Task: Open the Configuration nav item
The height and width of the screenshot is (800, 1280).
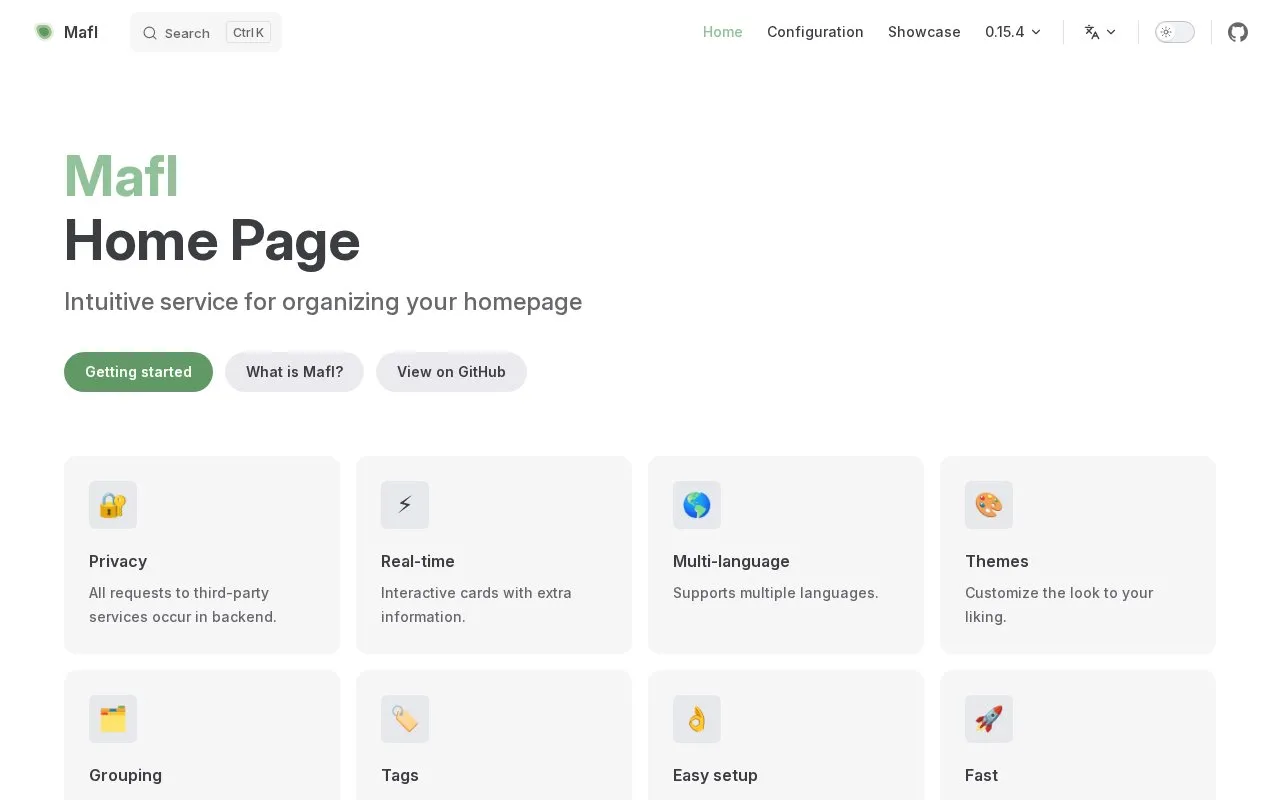Action: coord(815,32)
